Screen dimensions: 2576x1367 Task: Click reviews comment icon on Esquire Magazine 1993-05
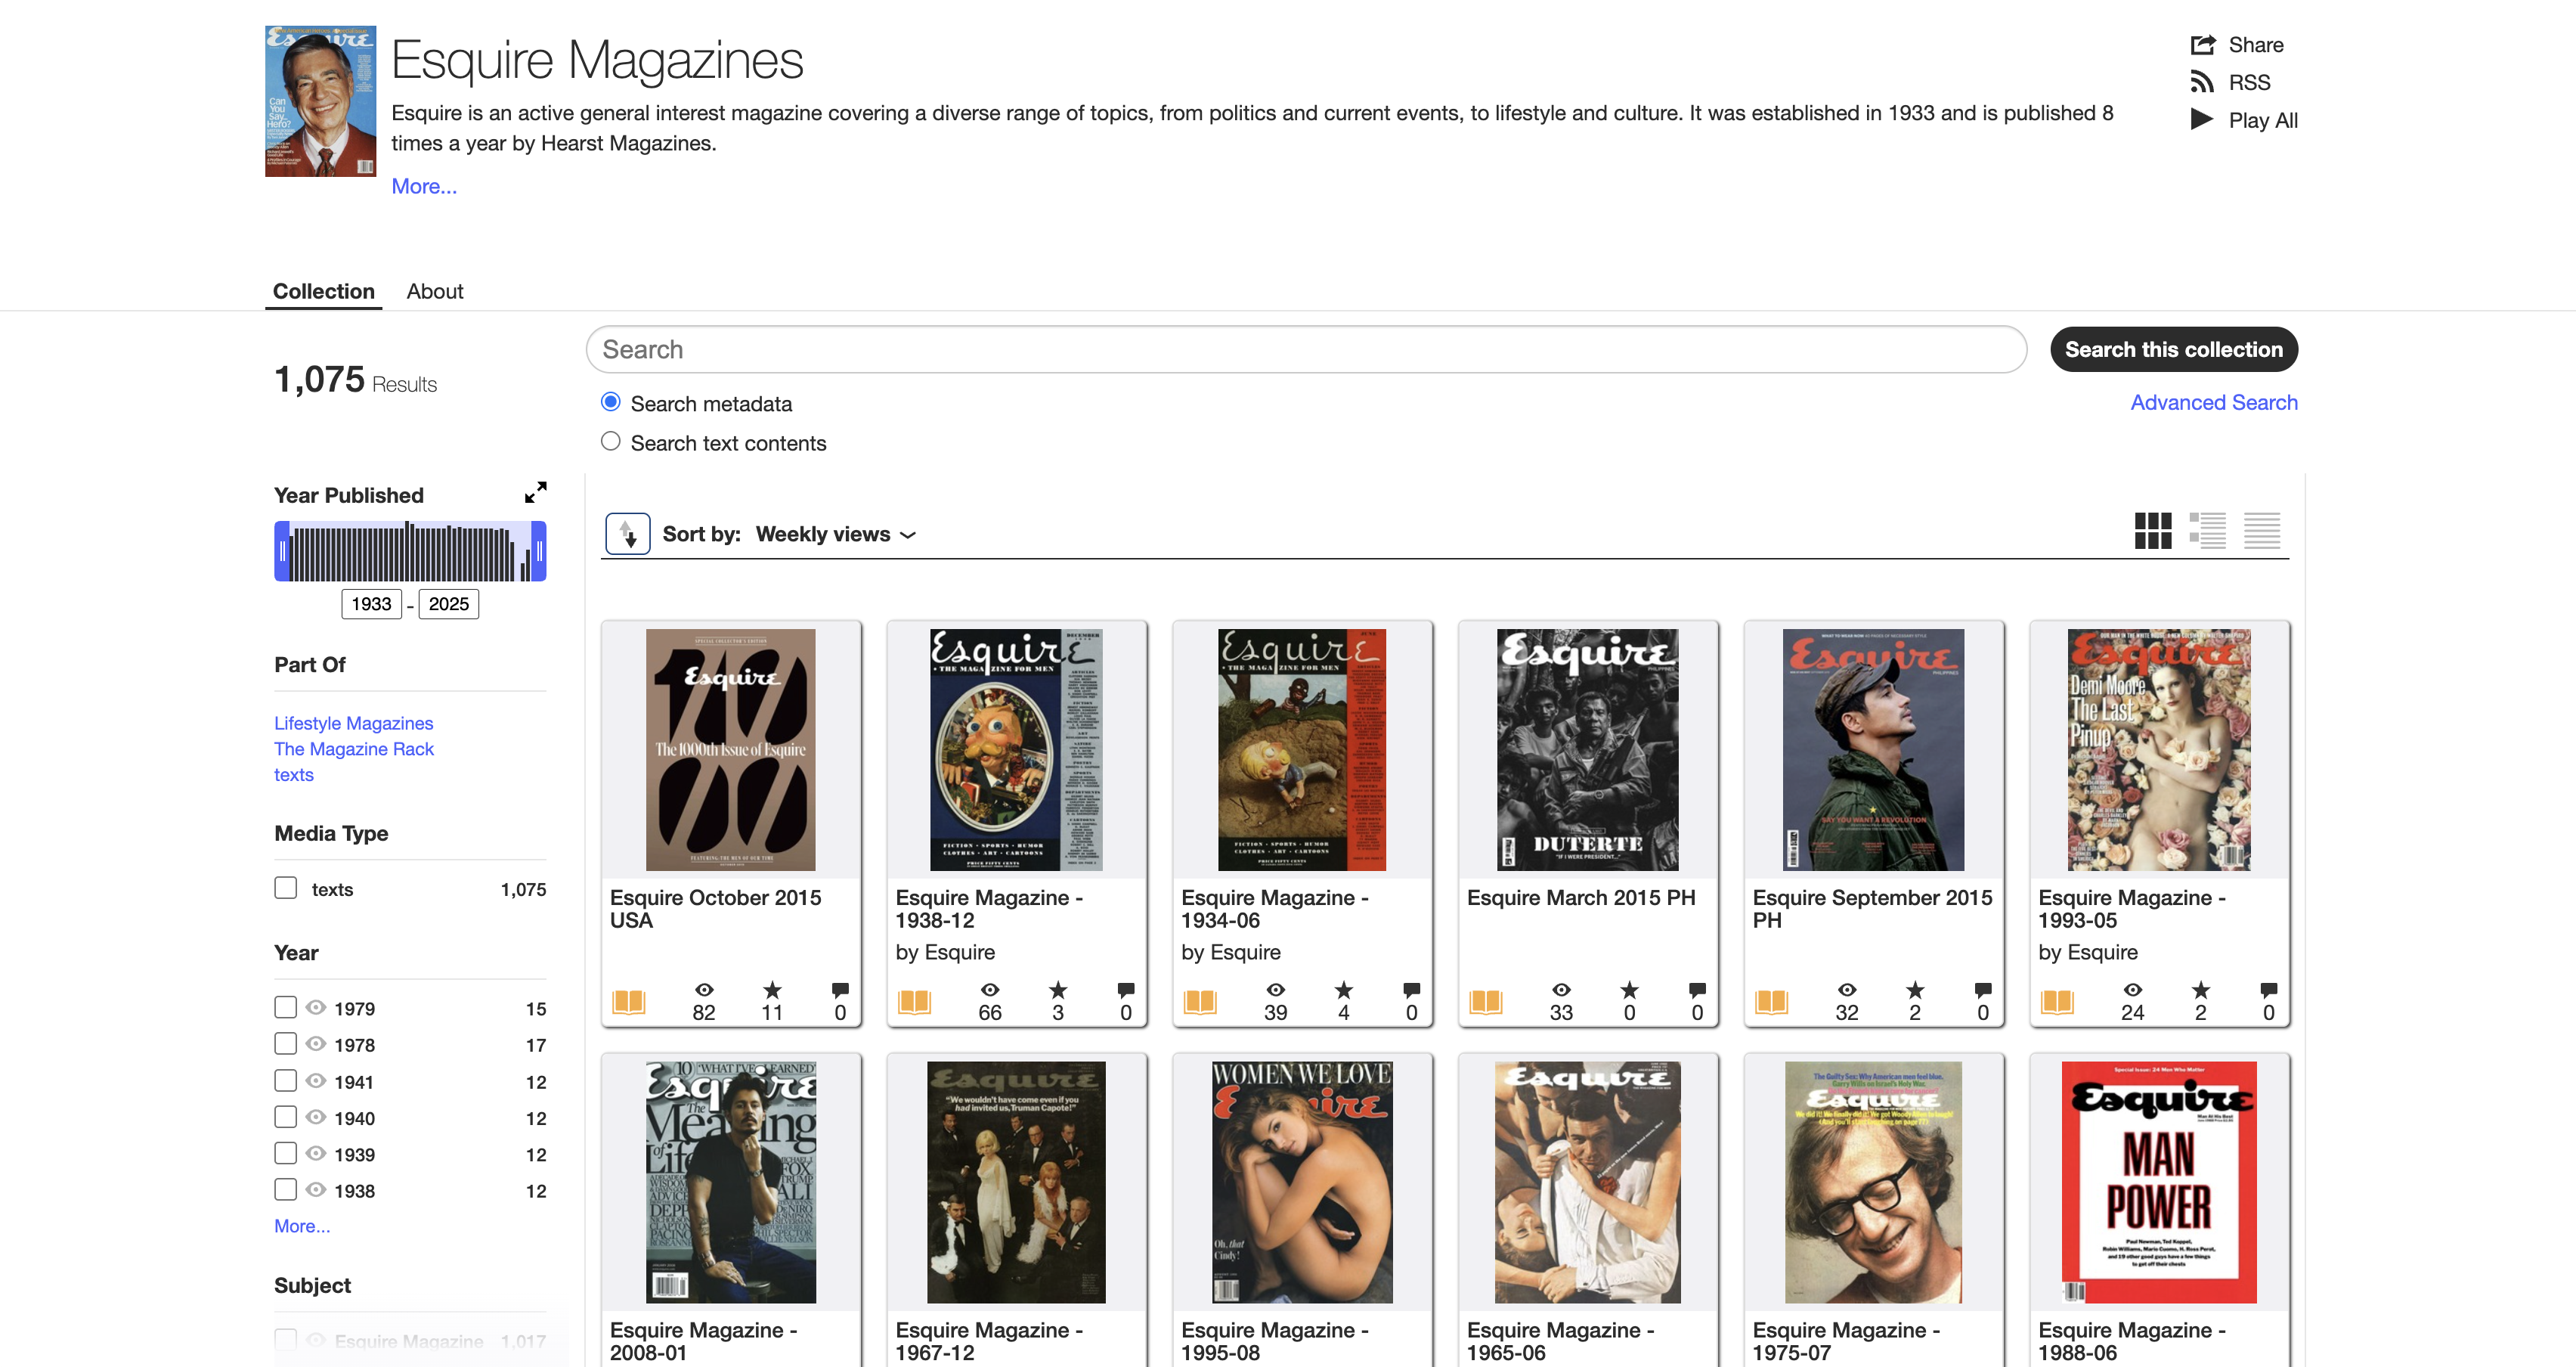(x=2269, y=989)
